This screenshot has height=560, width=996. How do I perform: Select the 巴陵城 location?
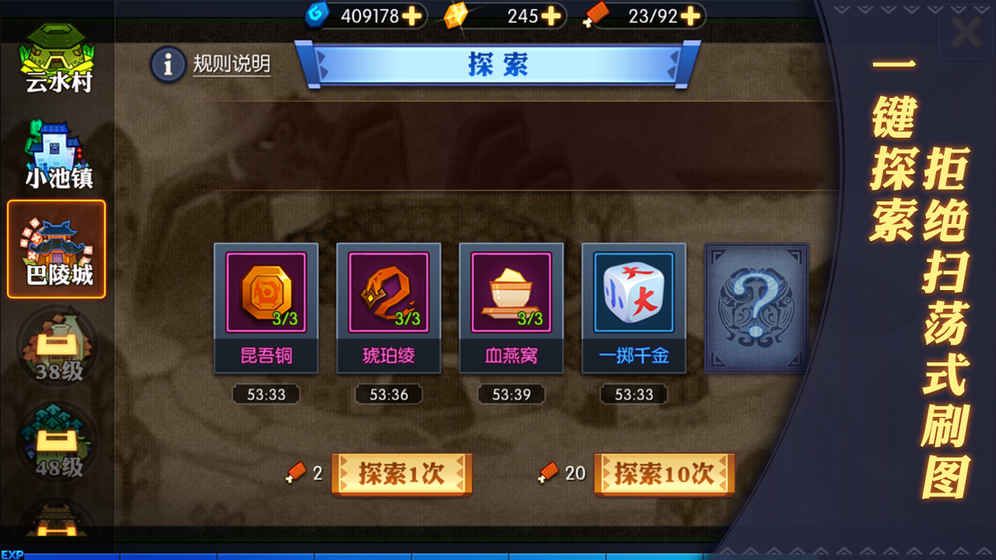coord(57,250)
